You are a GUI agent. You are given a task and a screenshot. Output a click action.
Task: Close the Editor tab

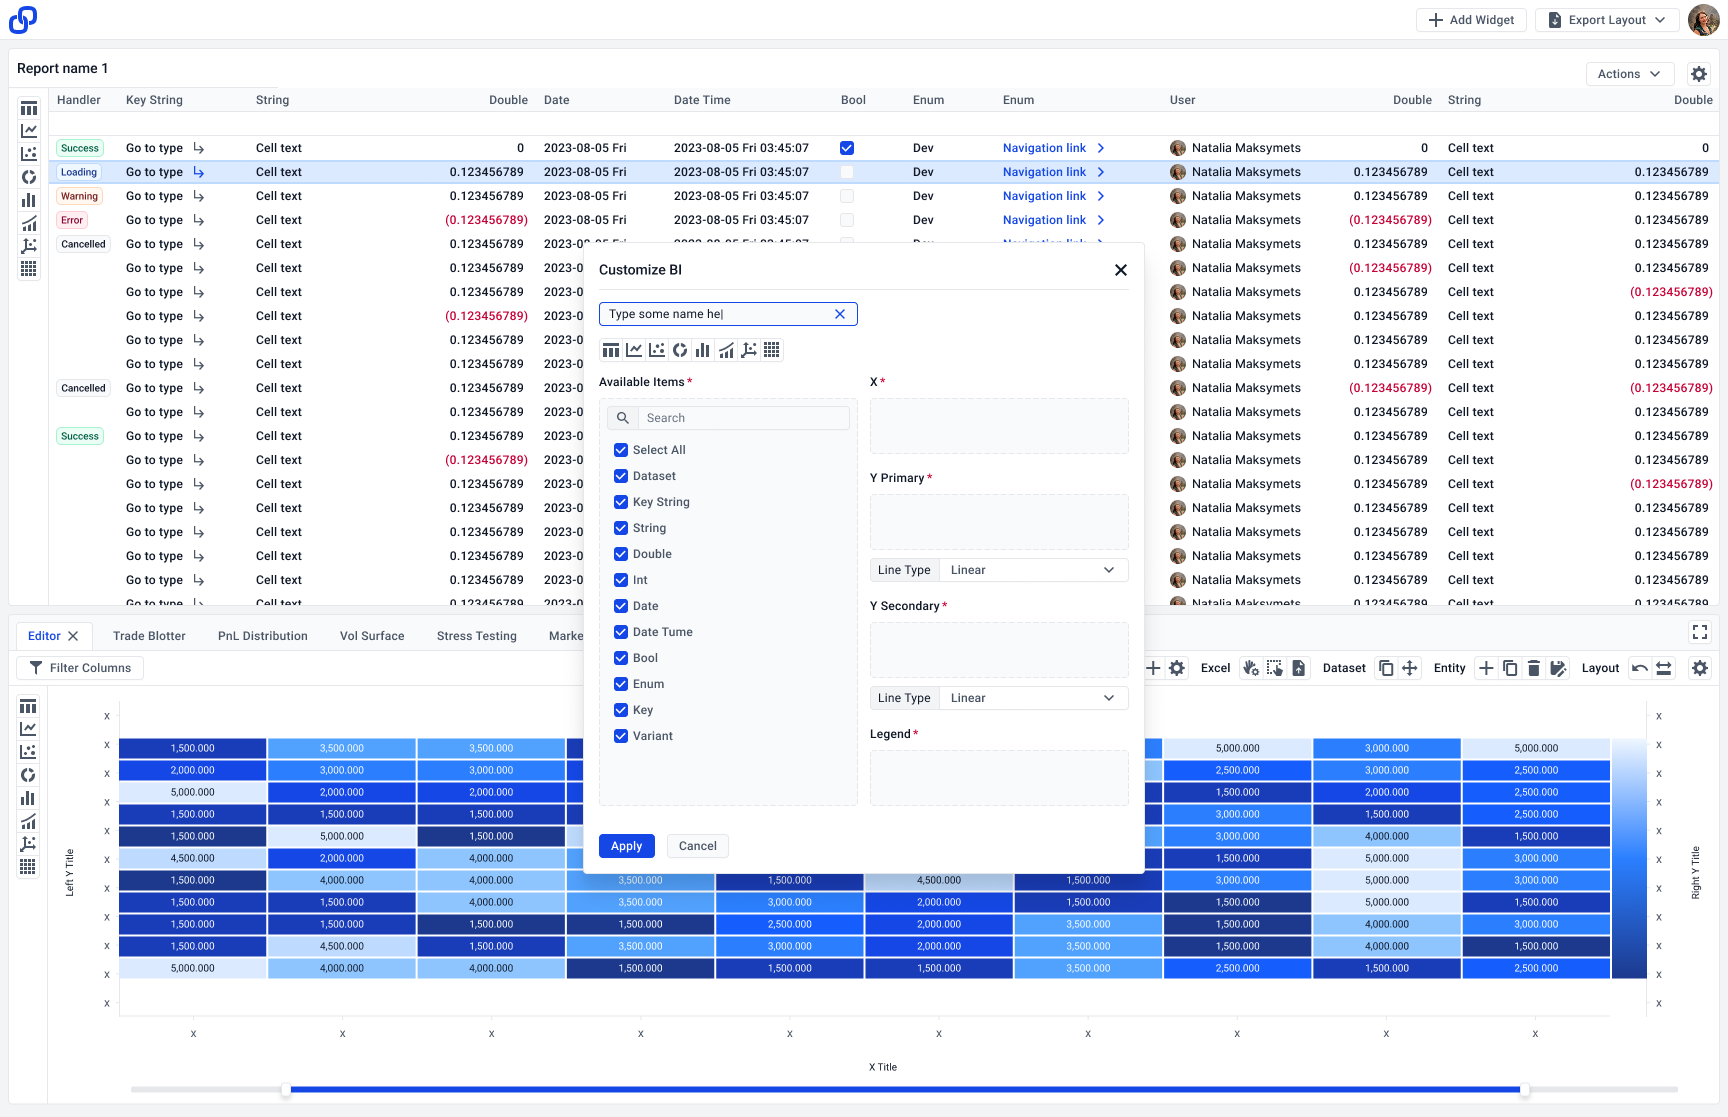tap(73, 636)
